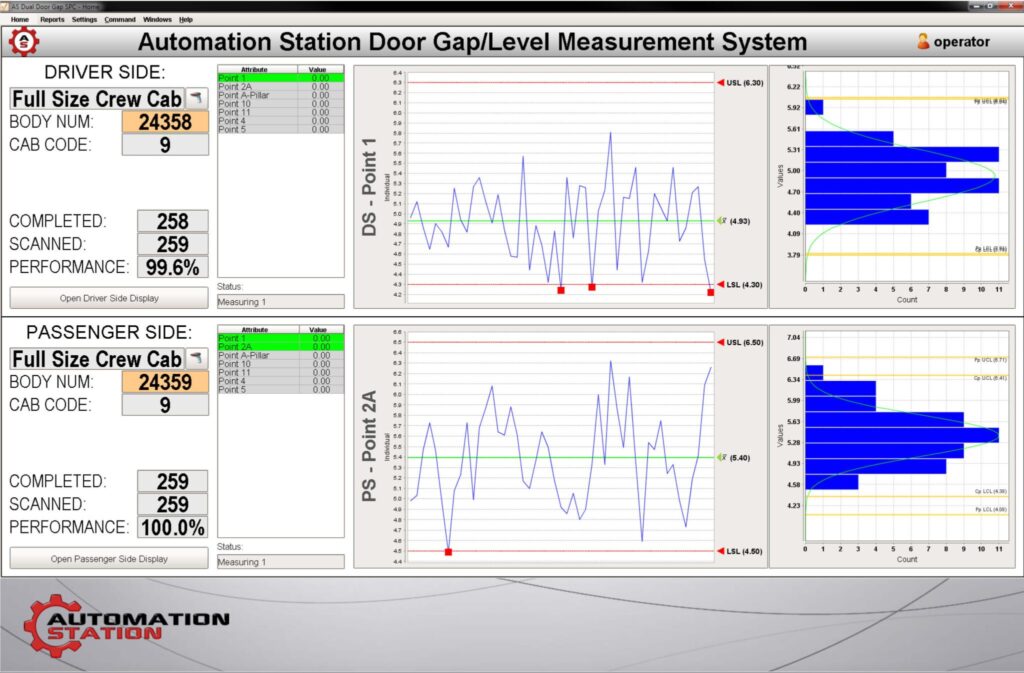Open the Windows menu

[157, 19]
